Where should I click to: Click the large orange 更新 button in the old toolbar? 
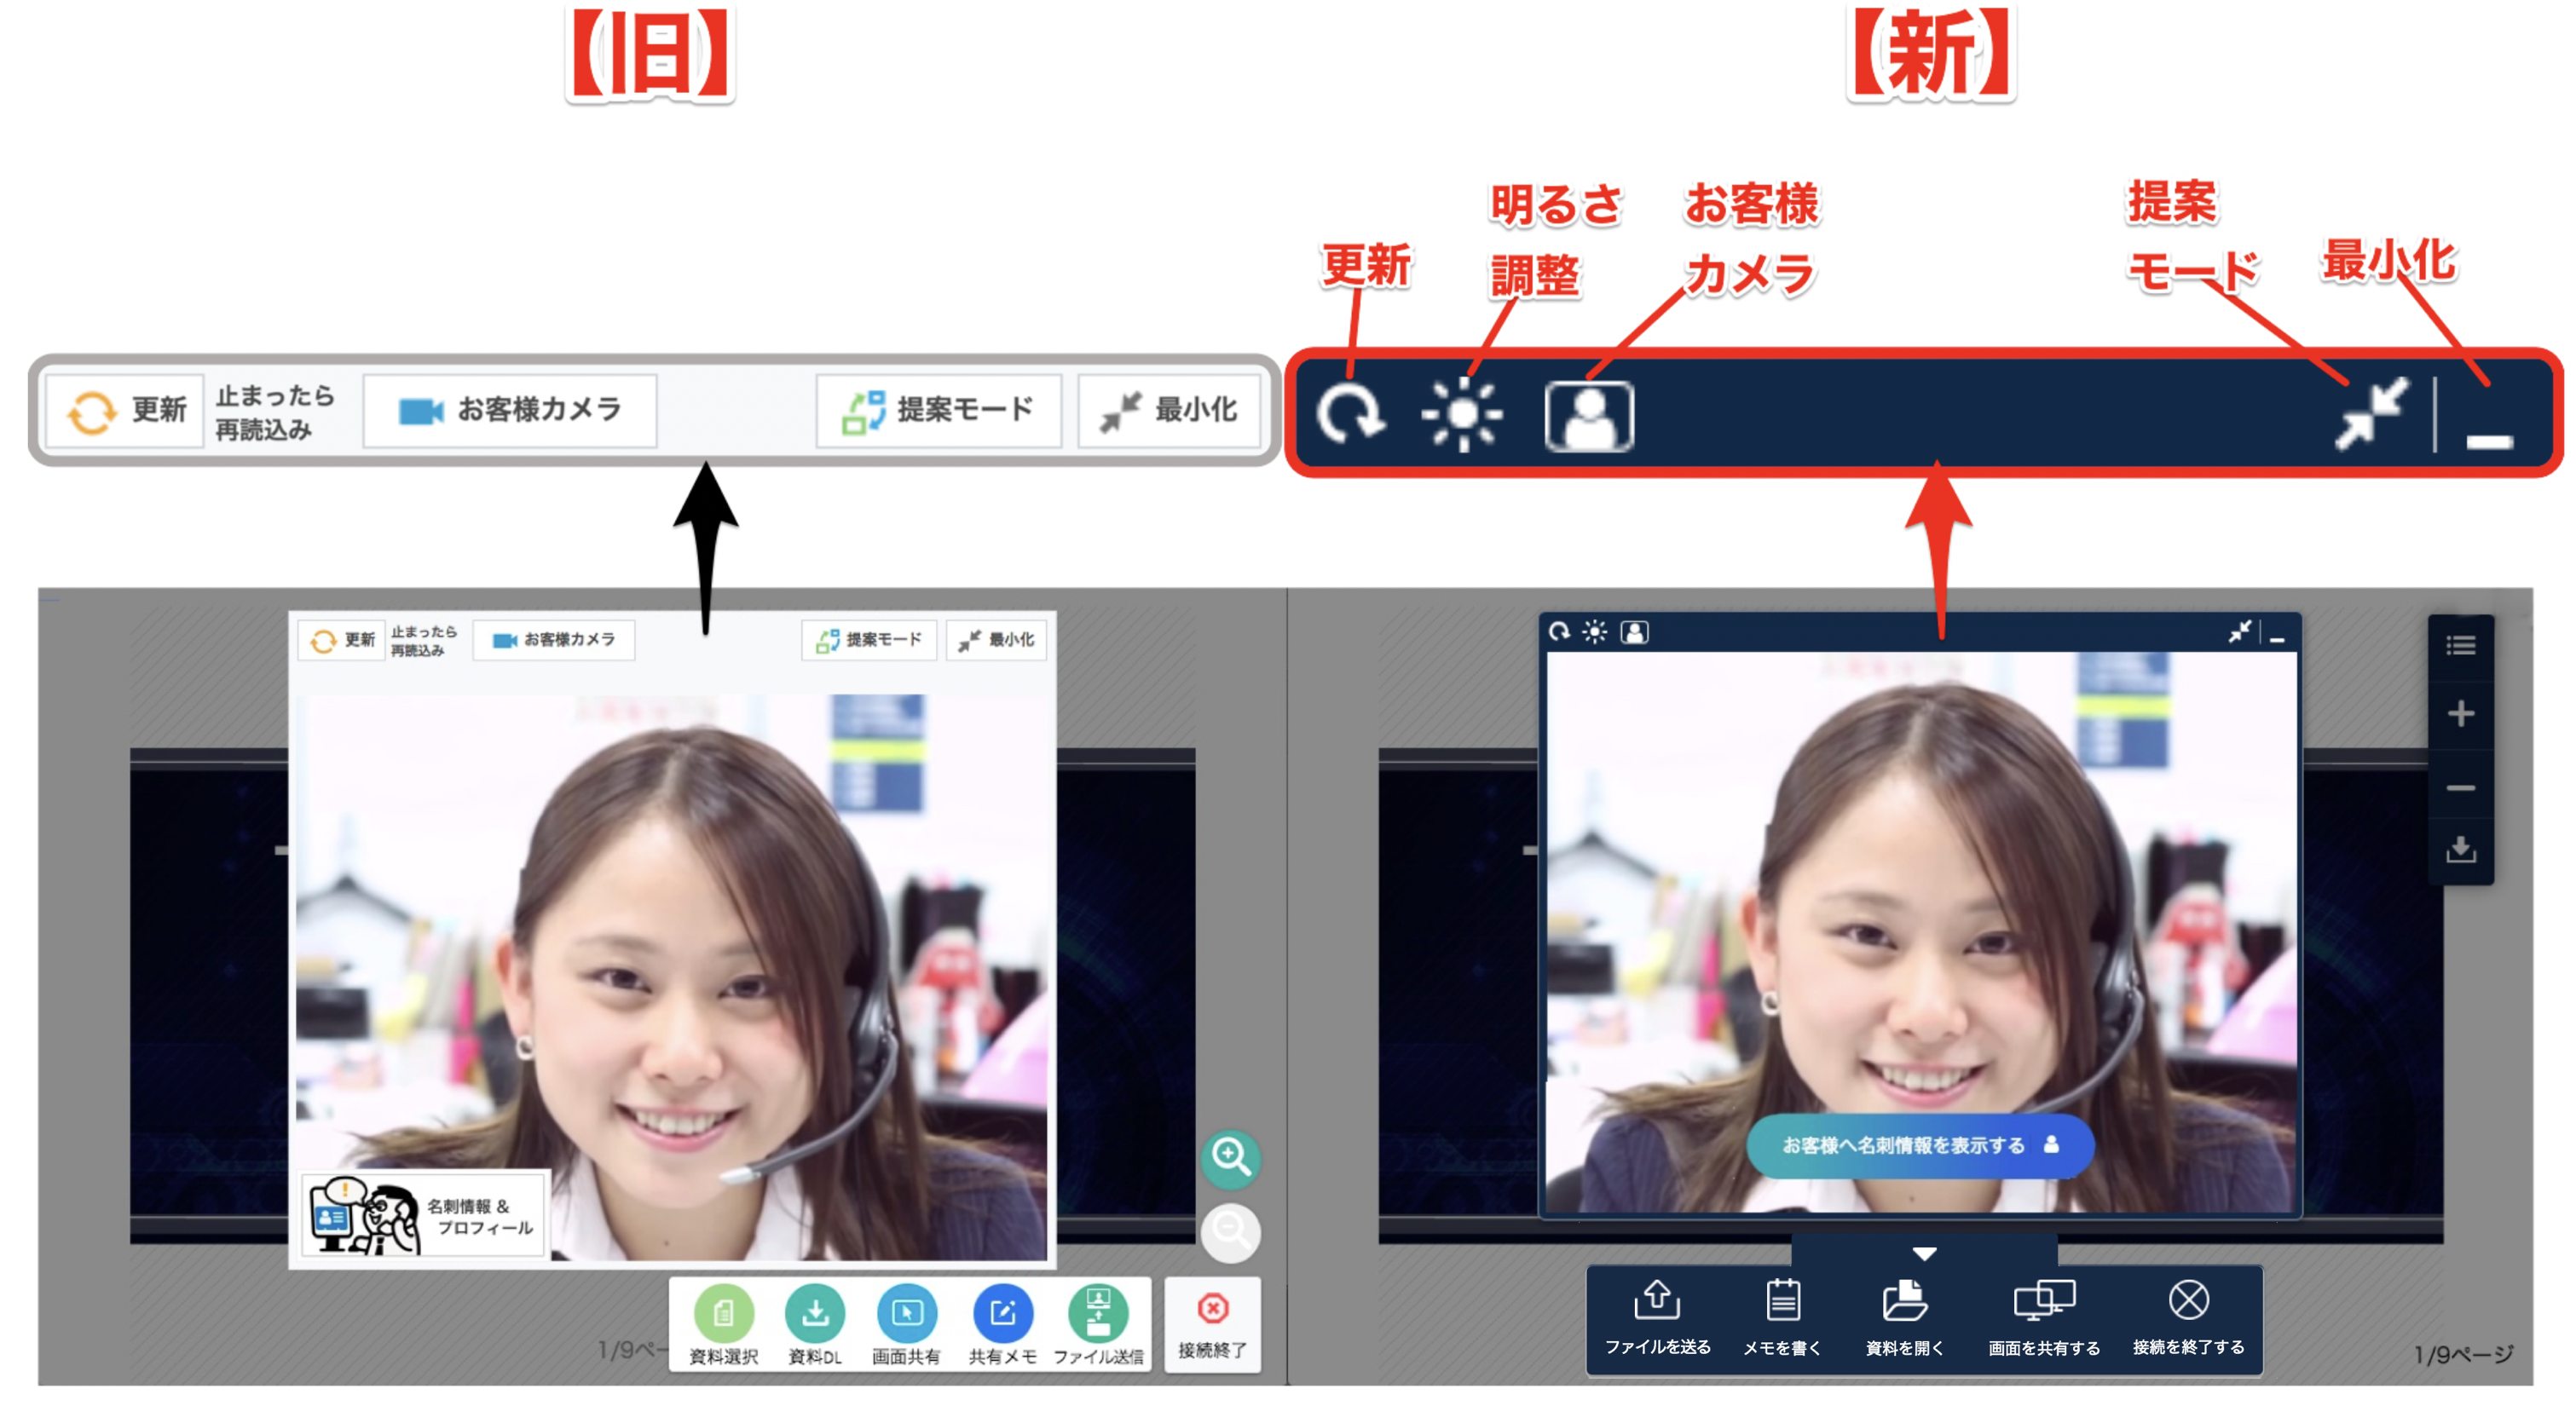[126, 411]
